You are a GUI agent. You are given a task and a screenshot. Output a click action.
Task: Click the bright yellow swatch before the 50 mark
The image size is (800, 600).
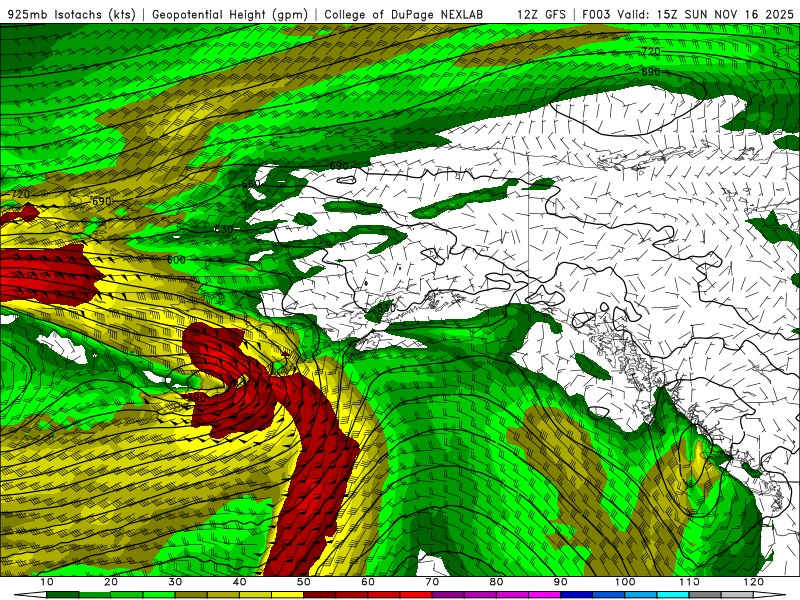pos(287,595)
